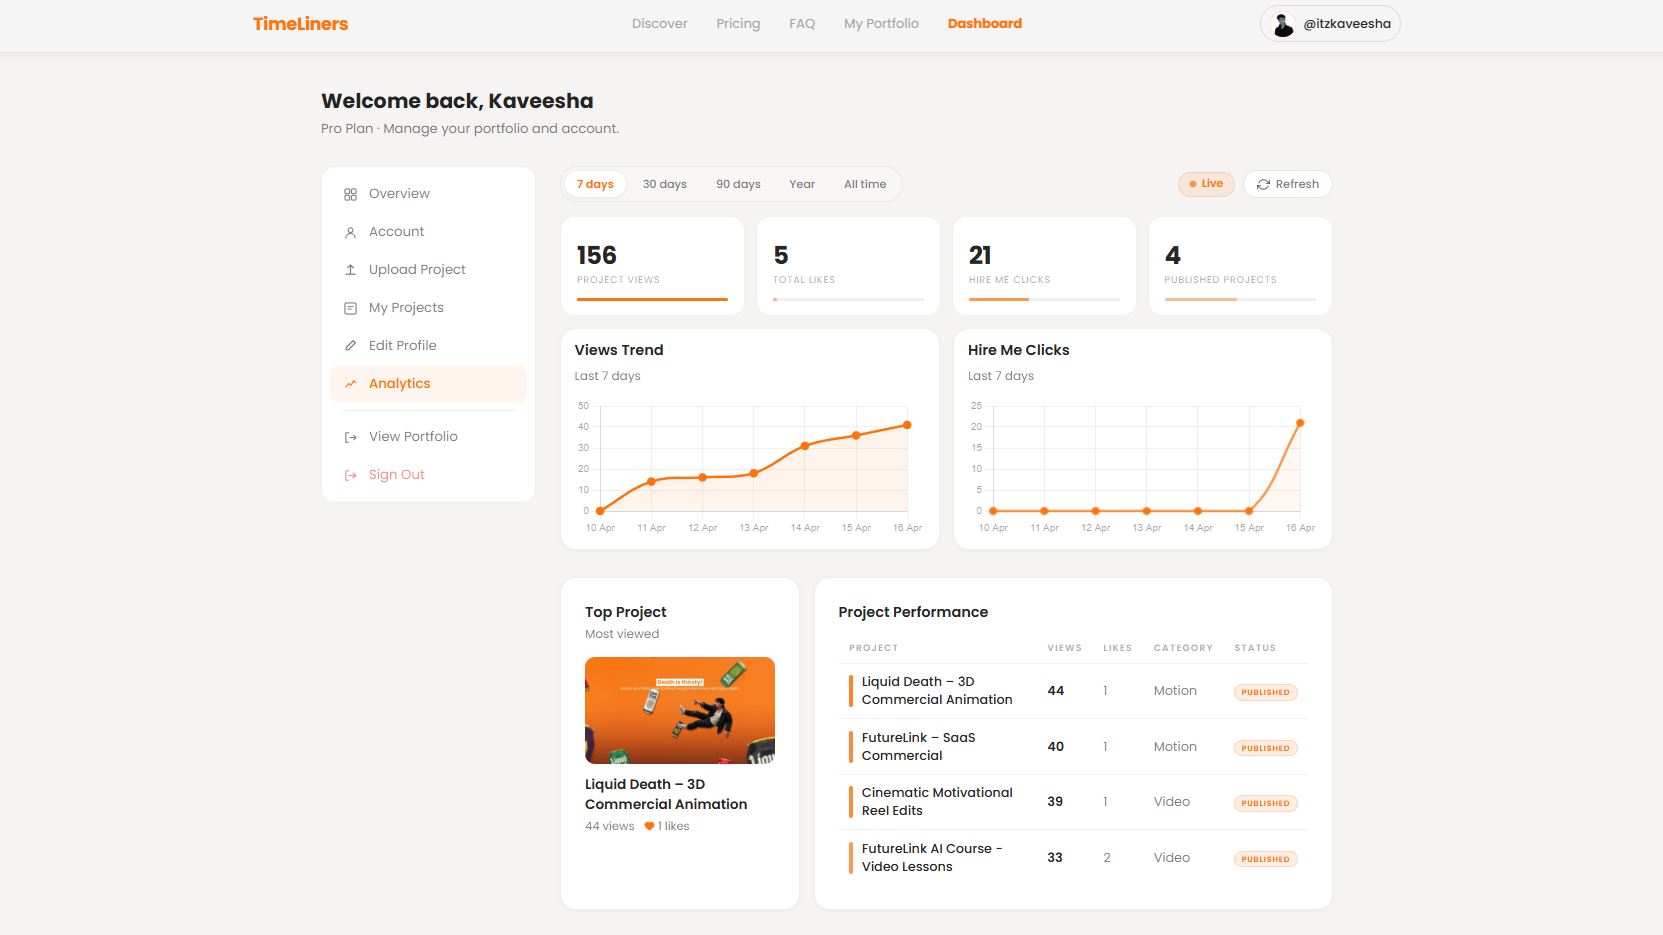Screen dimensions: 1663x935
Task: Click the 4 Published Projects card
Action: coord(1240,266)
